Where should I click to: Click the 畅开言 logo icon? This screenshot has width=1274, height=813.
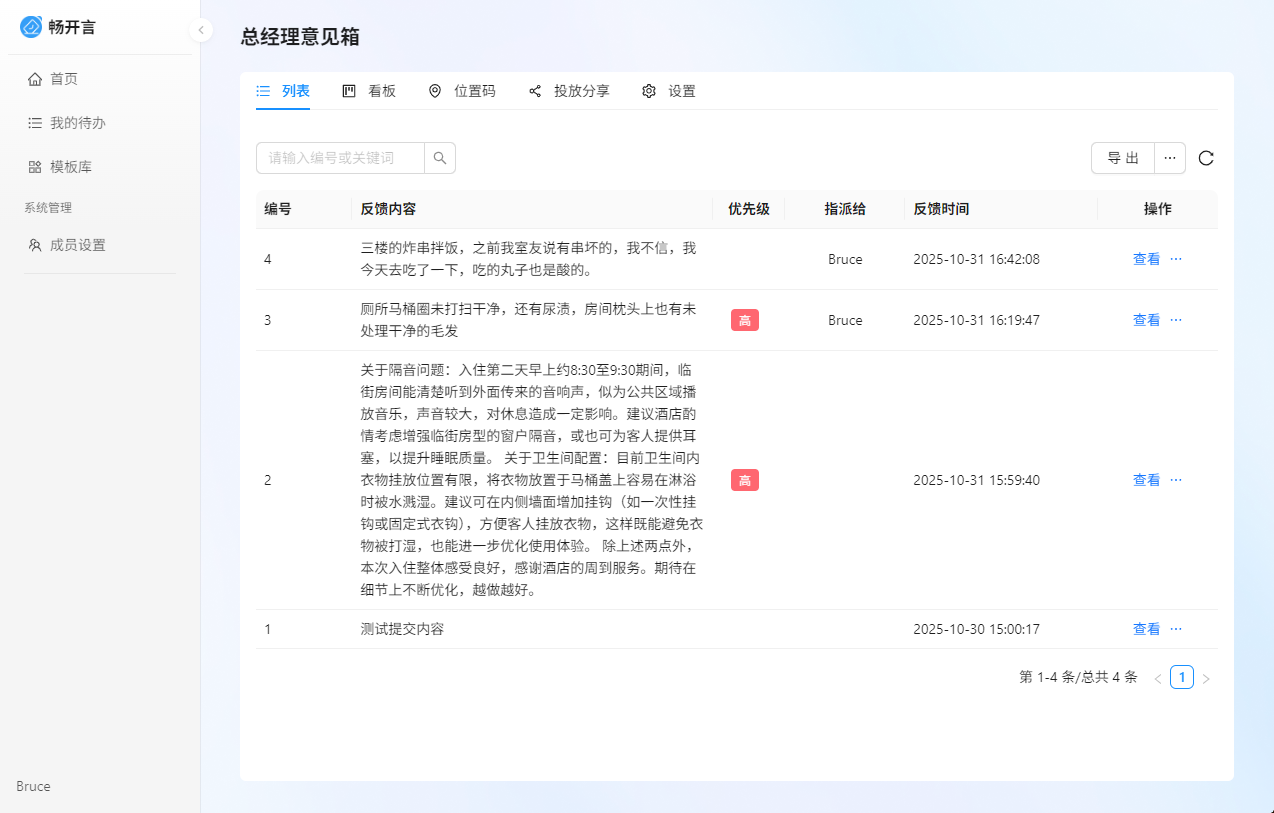[x=31, y=27]
